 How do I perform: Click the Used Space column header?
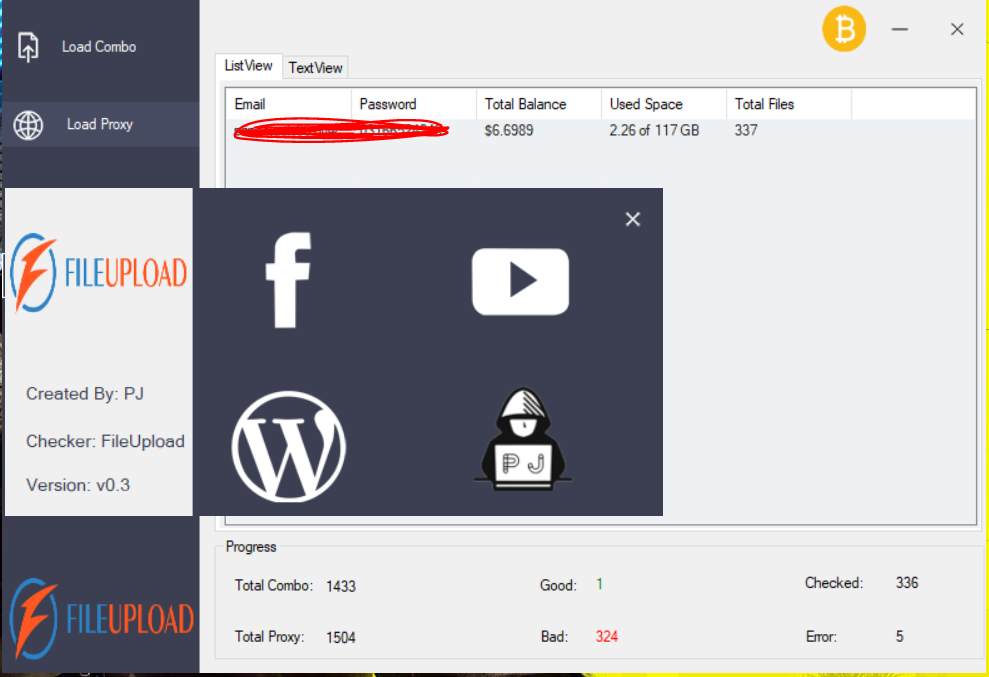click(x=663, y=104)
